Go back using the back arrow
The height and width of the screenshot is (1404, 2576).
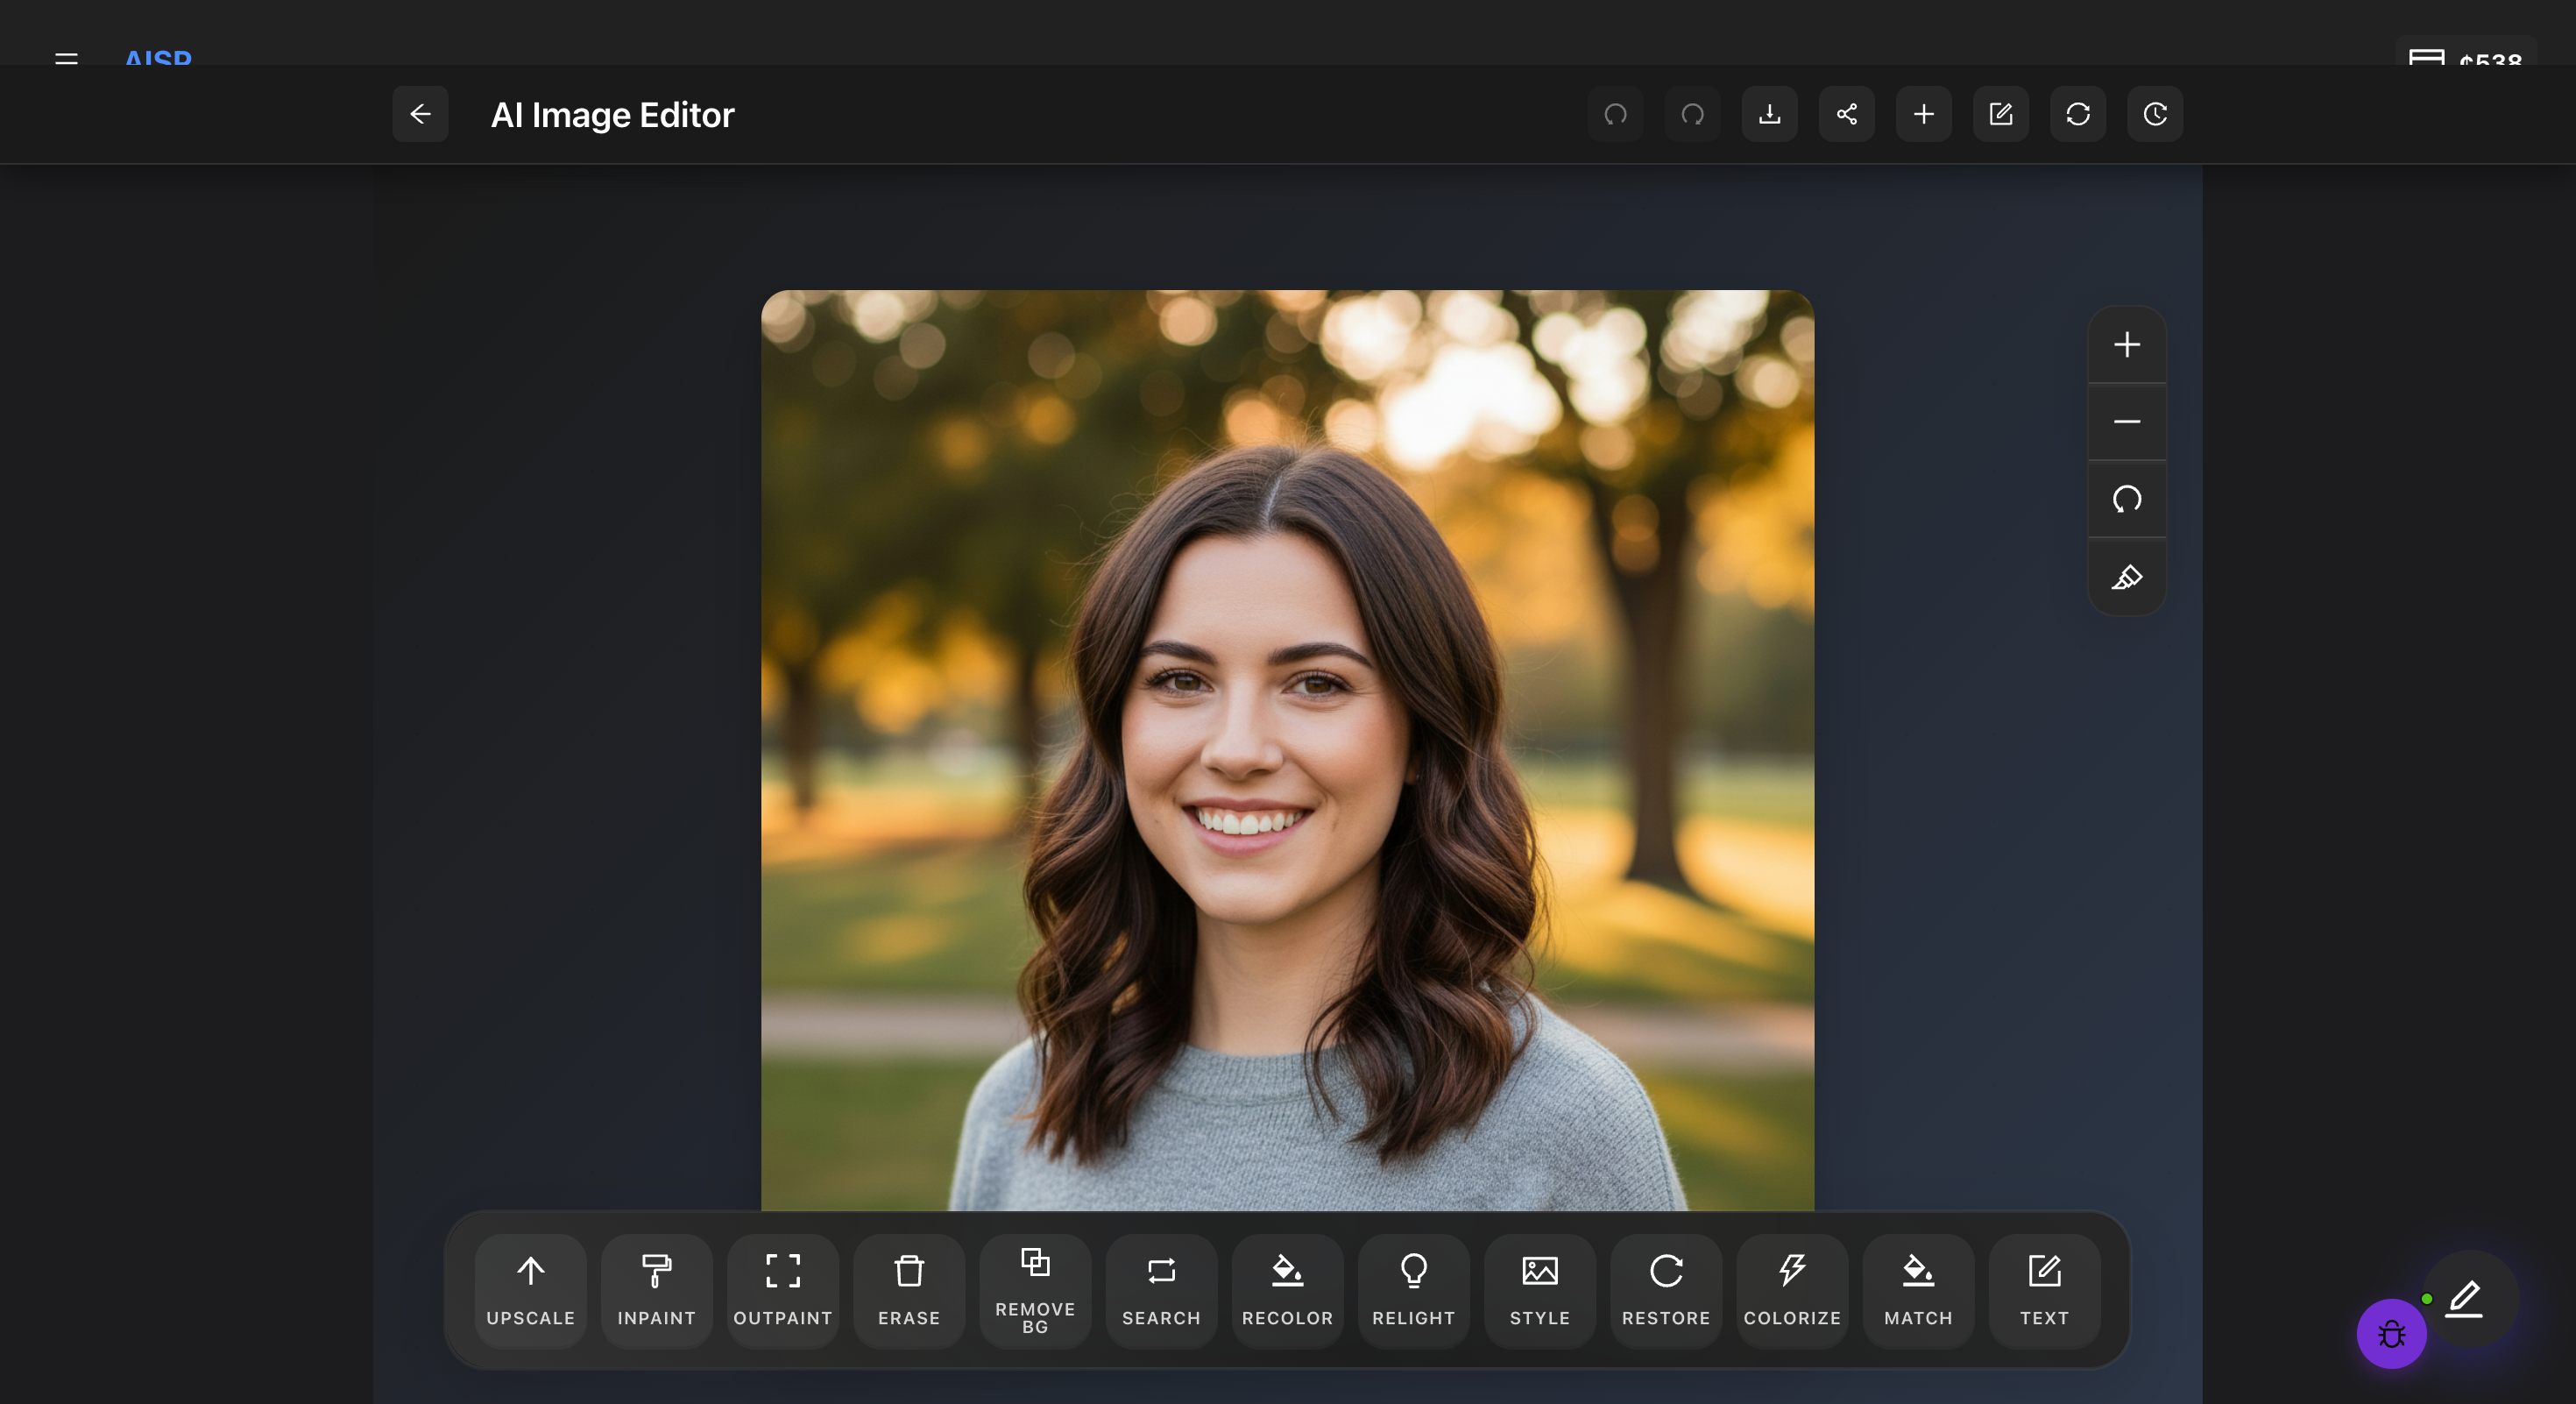point(420,114)
